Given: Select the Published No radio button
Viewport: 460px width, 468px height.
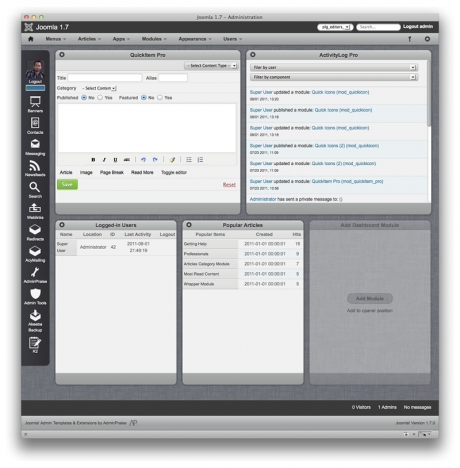Looking at the screenshot, I should (x=84, y=98).
